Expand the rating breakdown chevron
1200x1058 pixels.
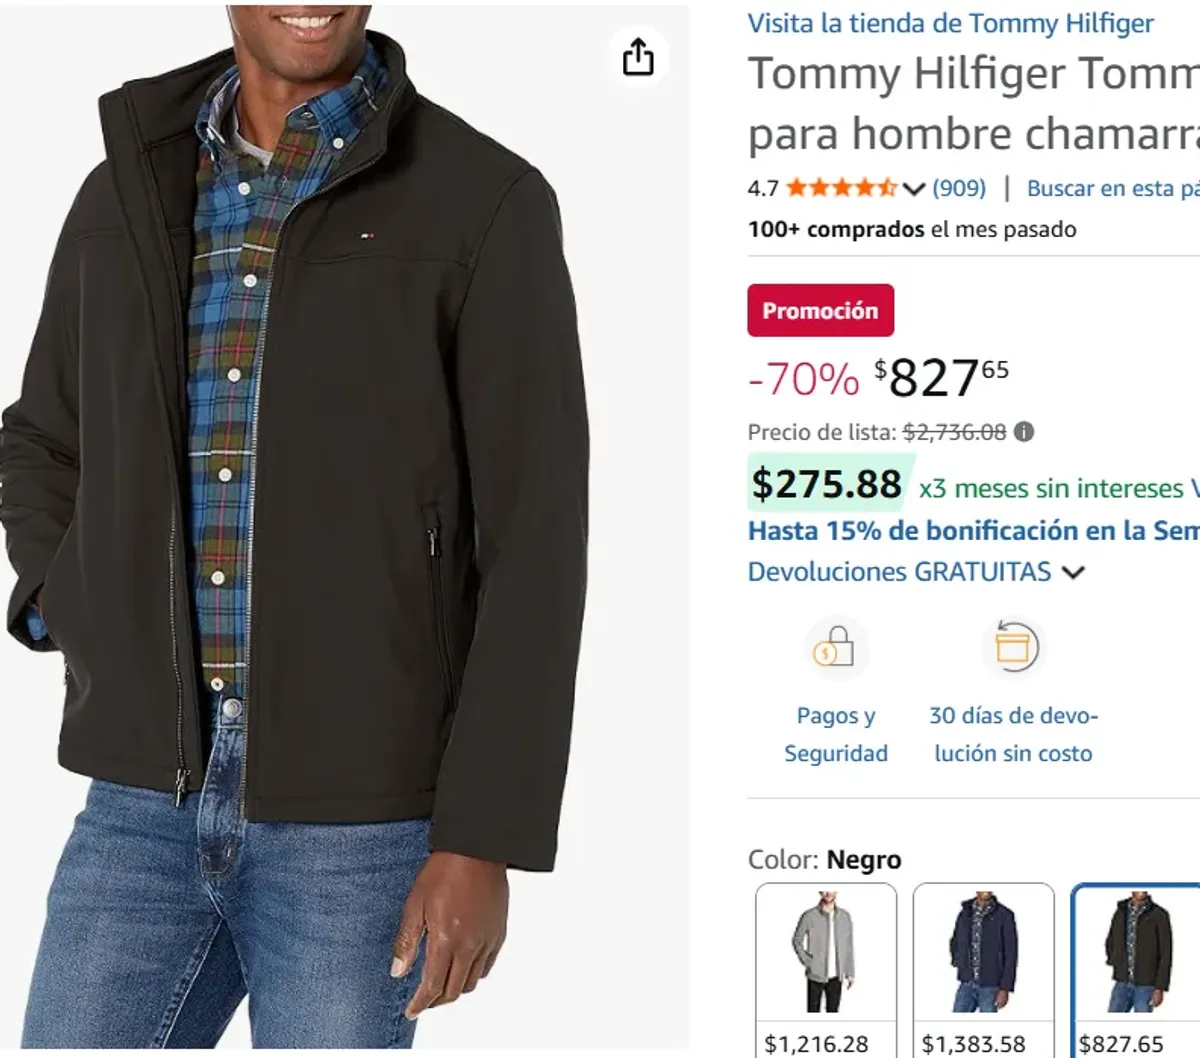[x=913, y=188]
